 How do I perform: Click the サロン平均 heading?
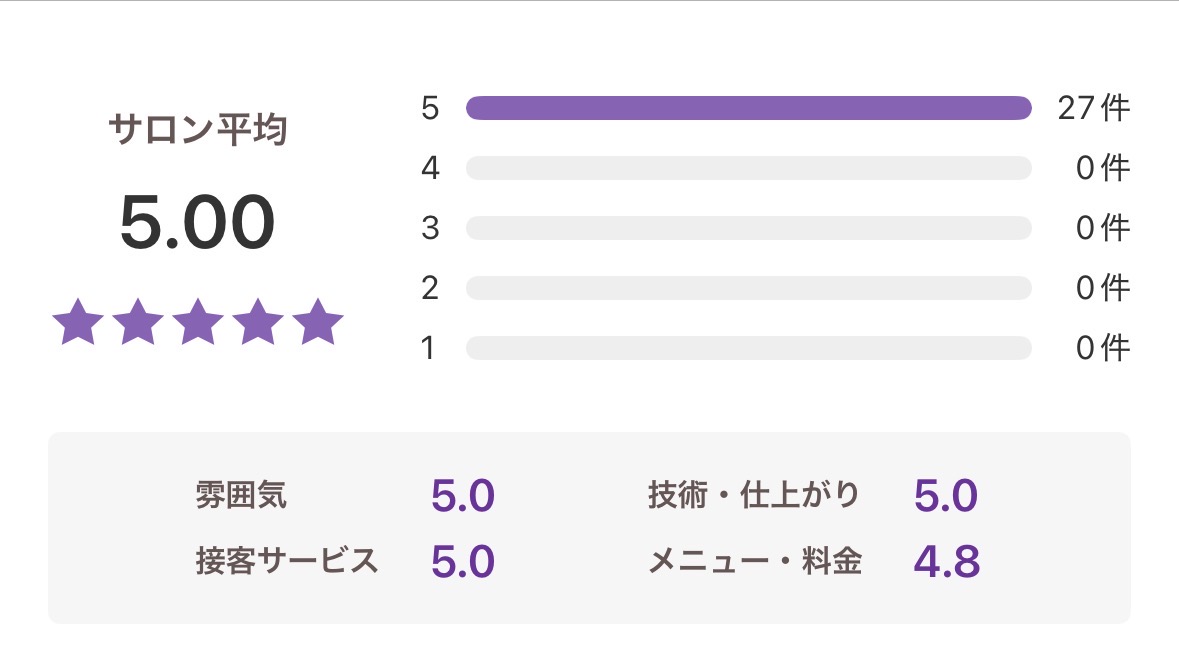pos(198,130)
